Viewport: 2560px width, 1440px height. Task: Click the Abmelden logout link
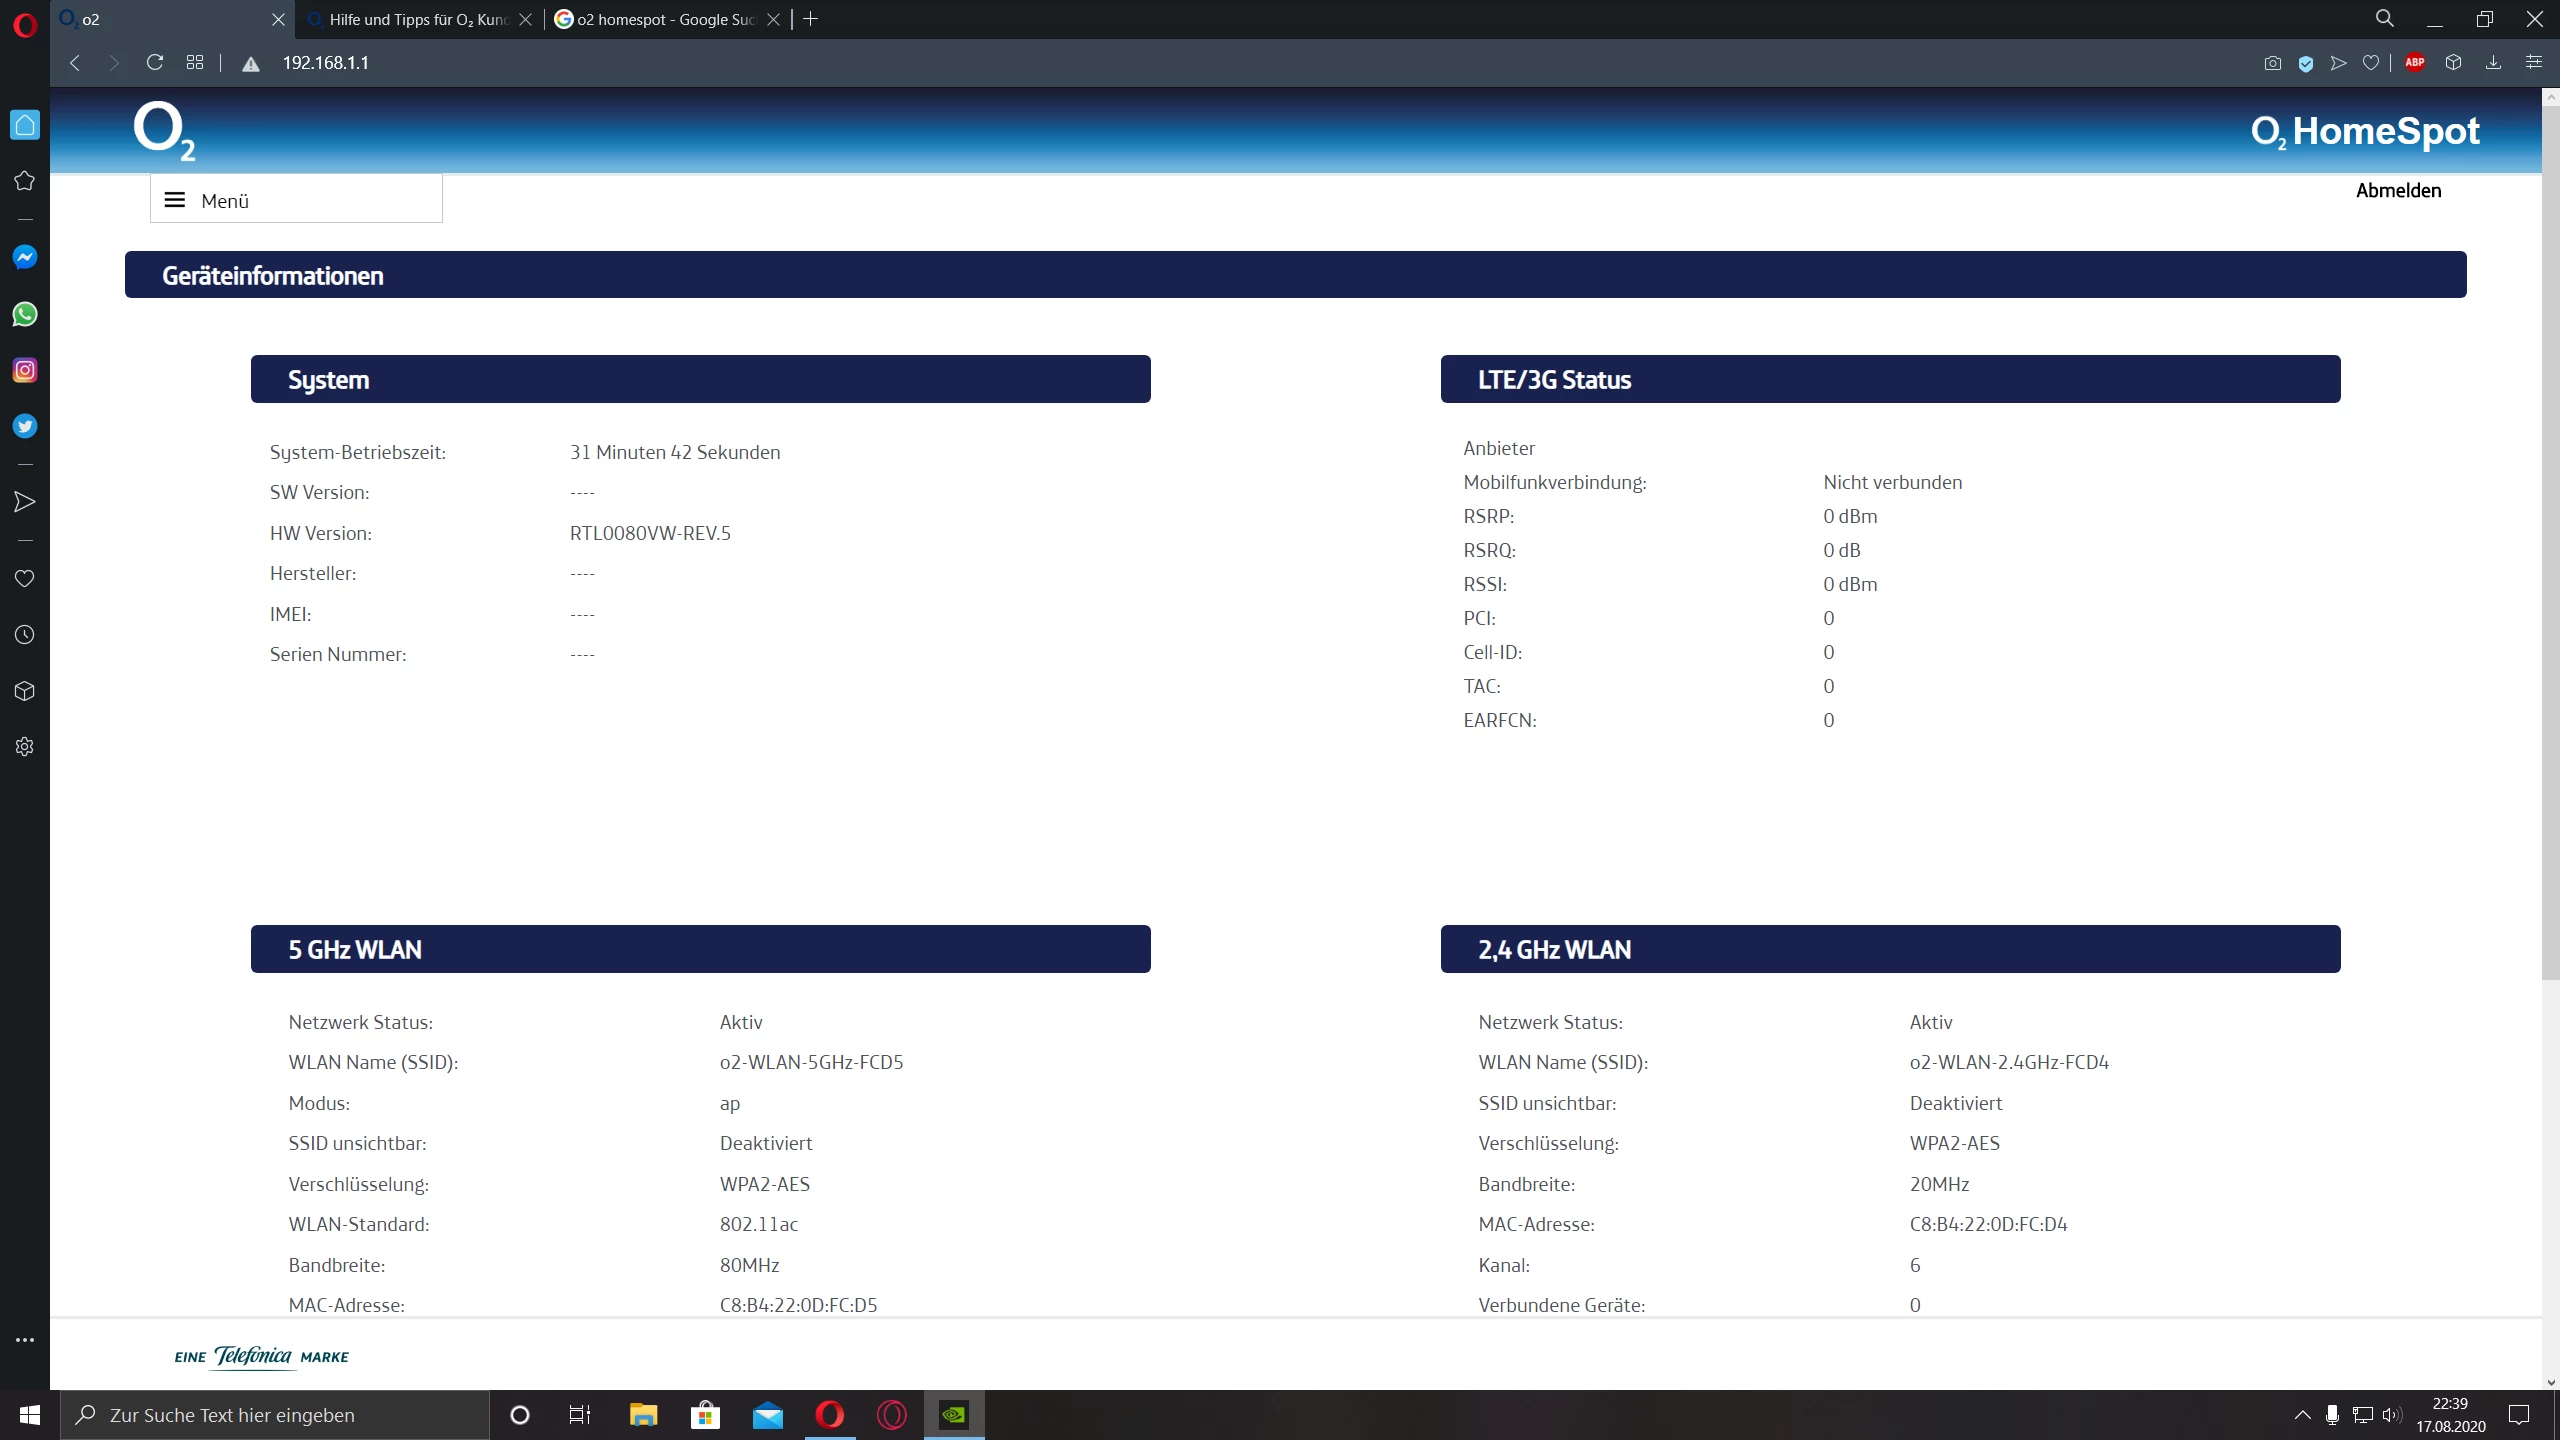tap(2398, 190)
